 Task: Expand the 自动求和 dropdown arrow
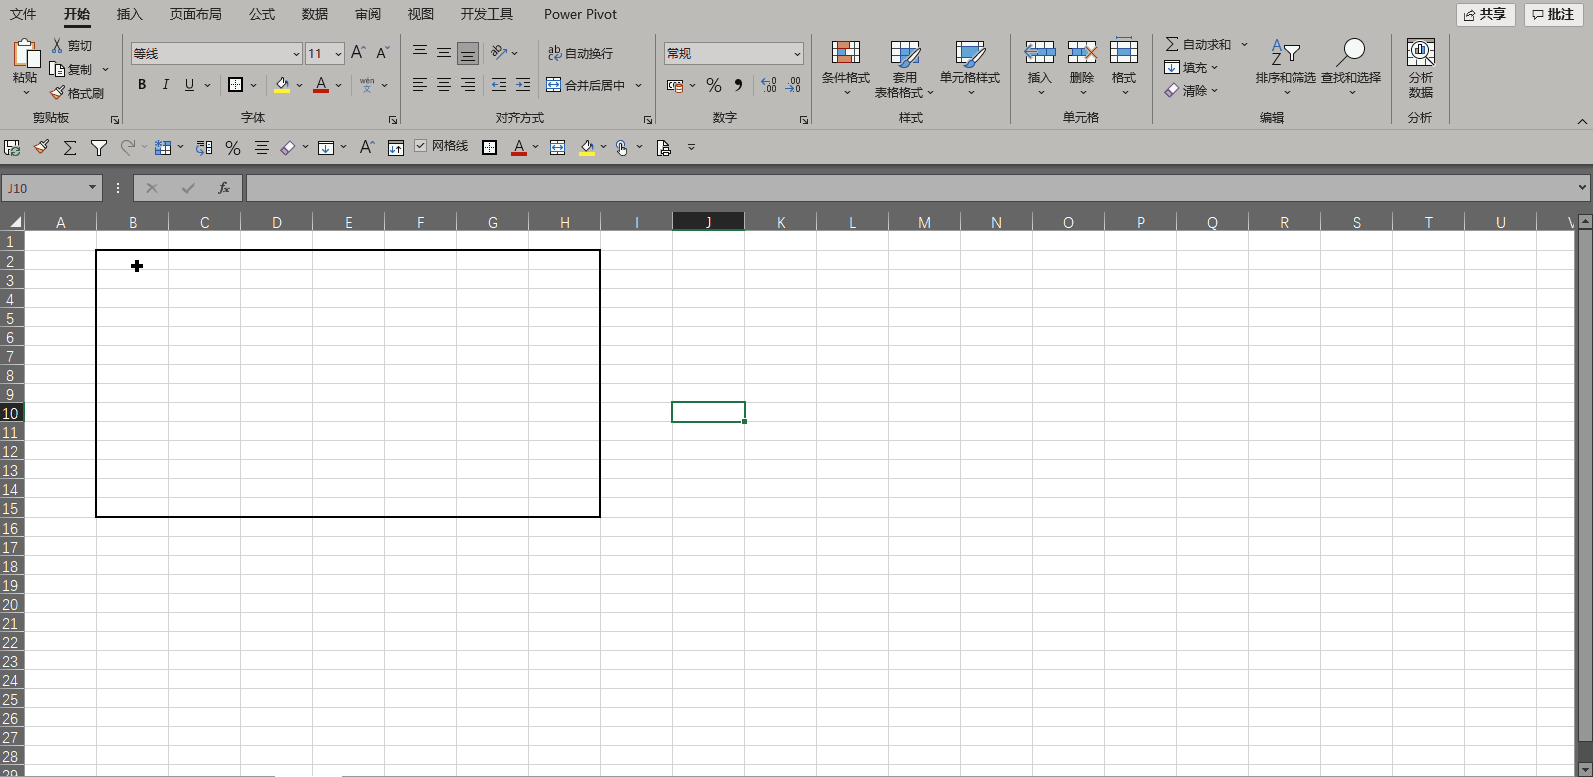click(1245, 45)
